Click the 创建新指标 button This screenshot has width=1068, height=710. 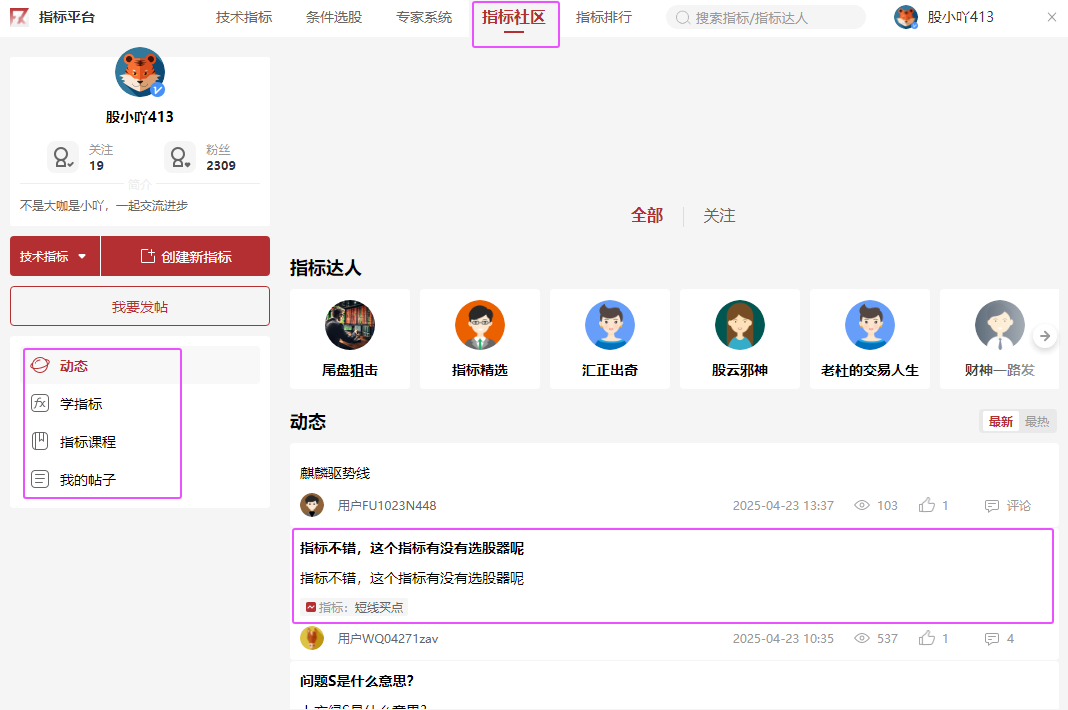[186, 256]
